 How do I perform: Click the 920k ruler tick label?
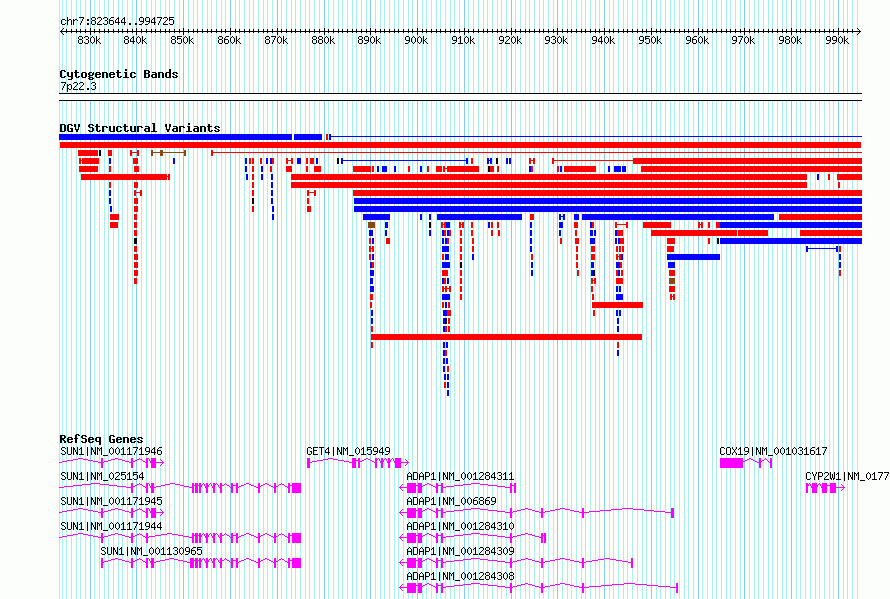click(x=510, y=40)
